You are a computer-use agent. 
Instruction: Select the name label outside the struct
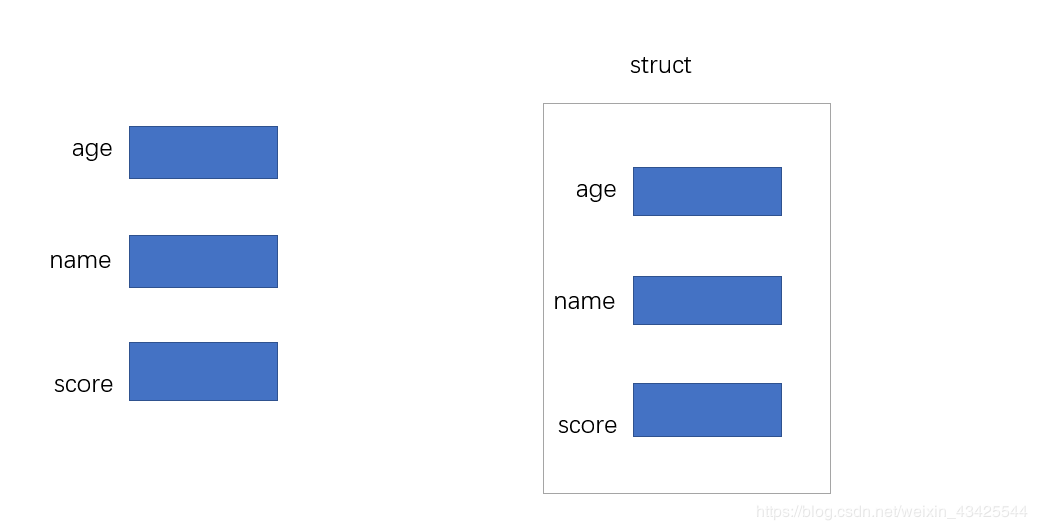tap(80, 260)
